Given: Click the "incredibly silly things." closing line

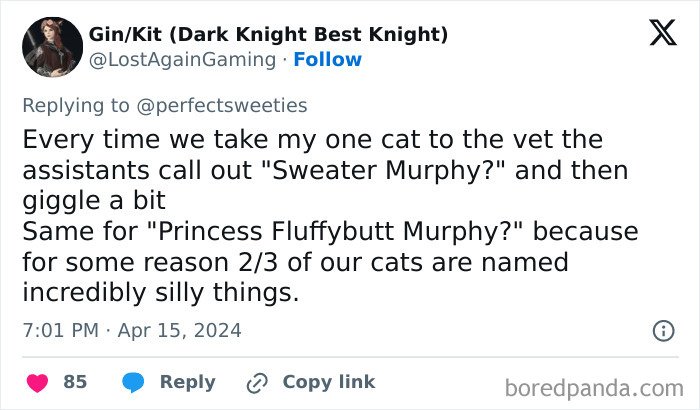Looking at the screenshot, I should 159,294.
